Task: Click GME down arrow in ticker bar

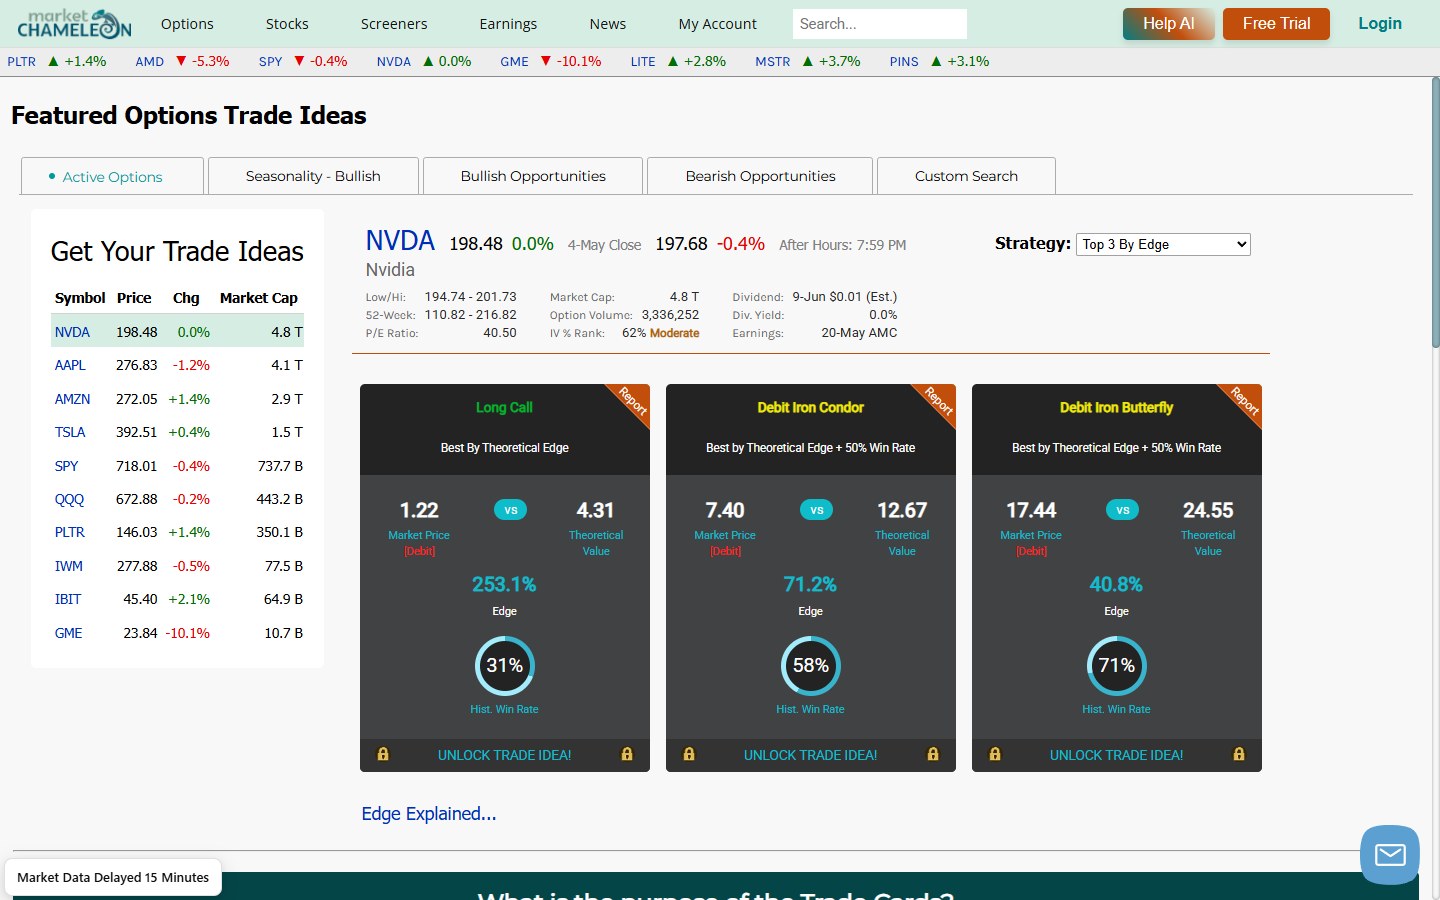Action: coord(546,61)
